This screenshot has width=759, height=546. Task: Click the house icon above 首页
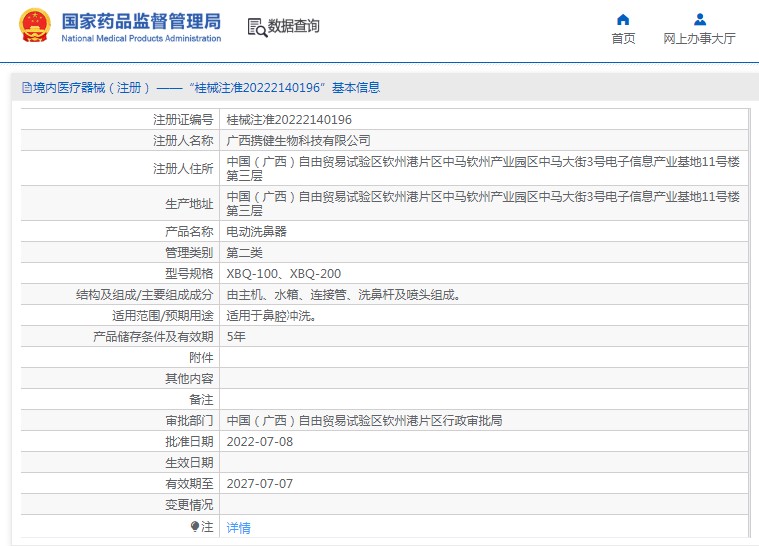point(623,19)
